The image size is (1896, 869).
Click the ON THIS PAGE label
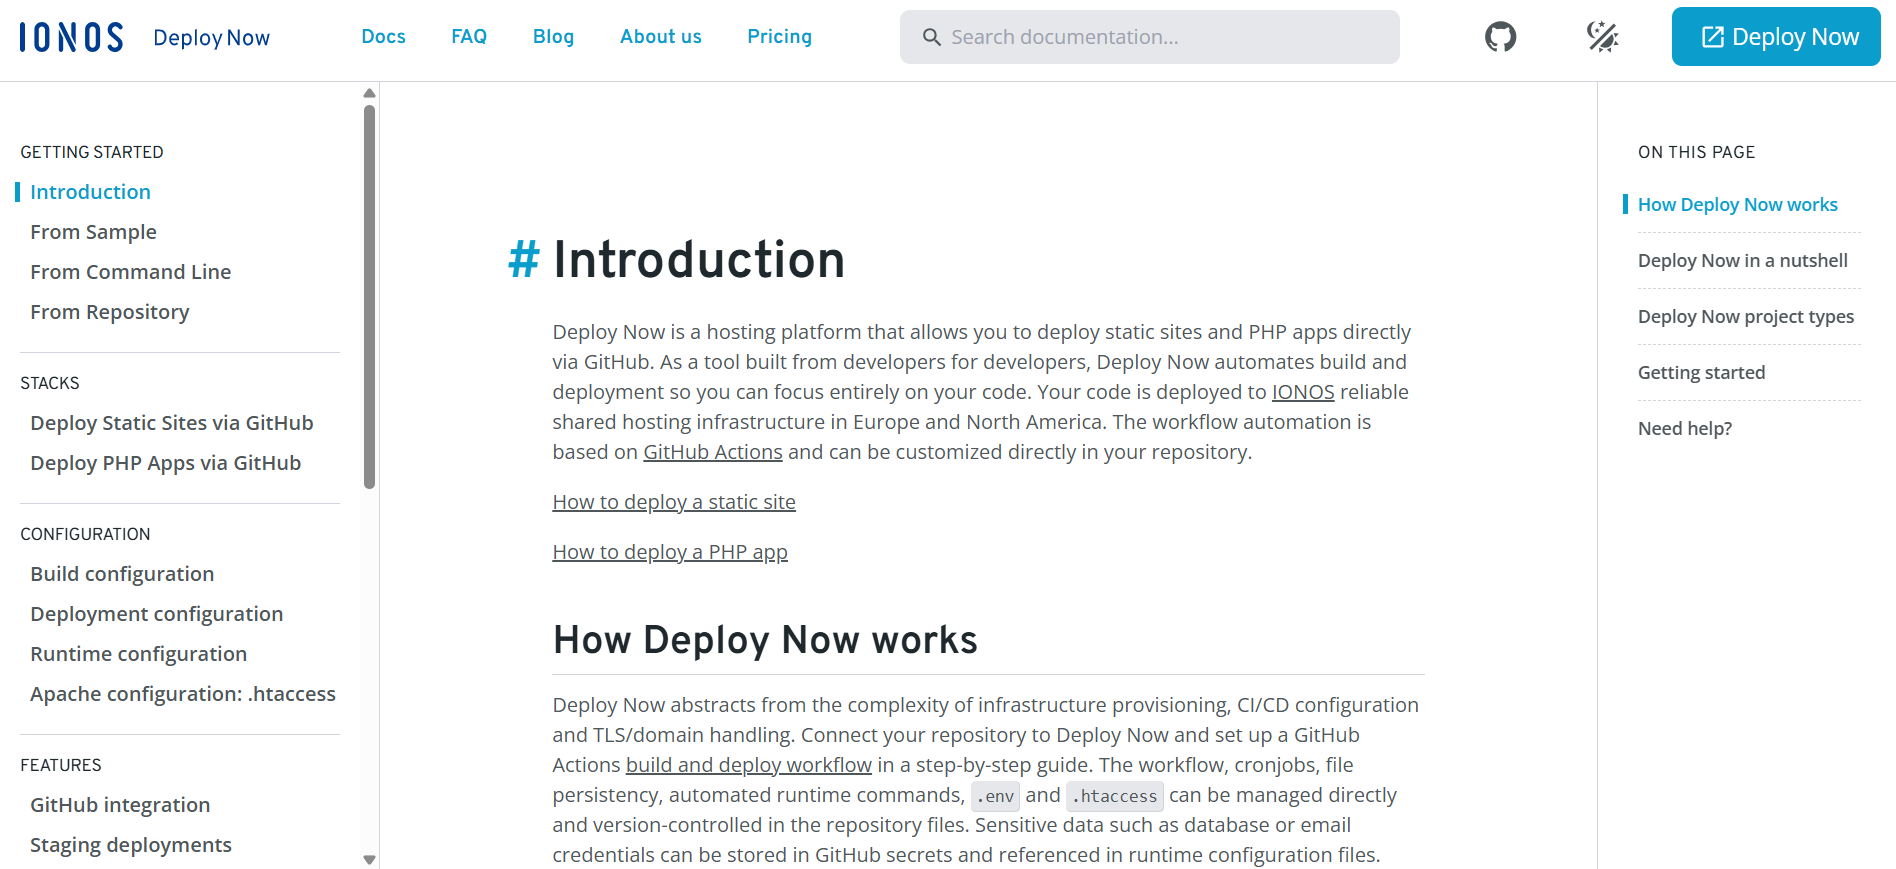coord(1697,152)
